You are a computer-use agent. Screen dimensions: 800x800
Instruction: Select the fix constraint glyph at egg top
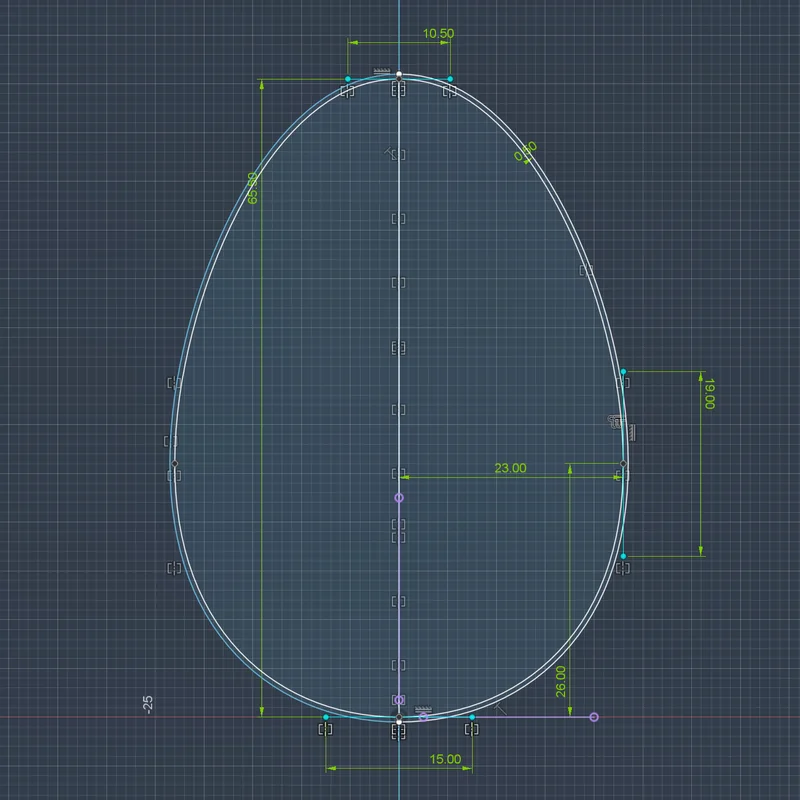click(382, 71)
